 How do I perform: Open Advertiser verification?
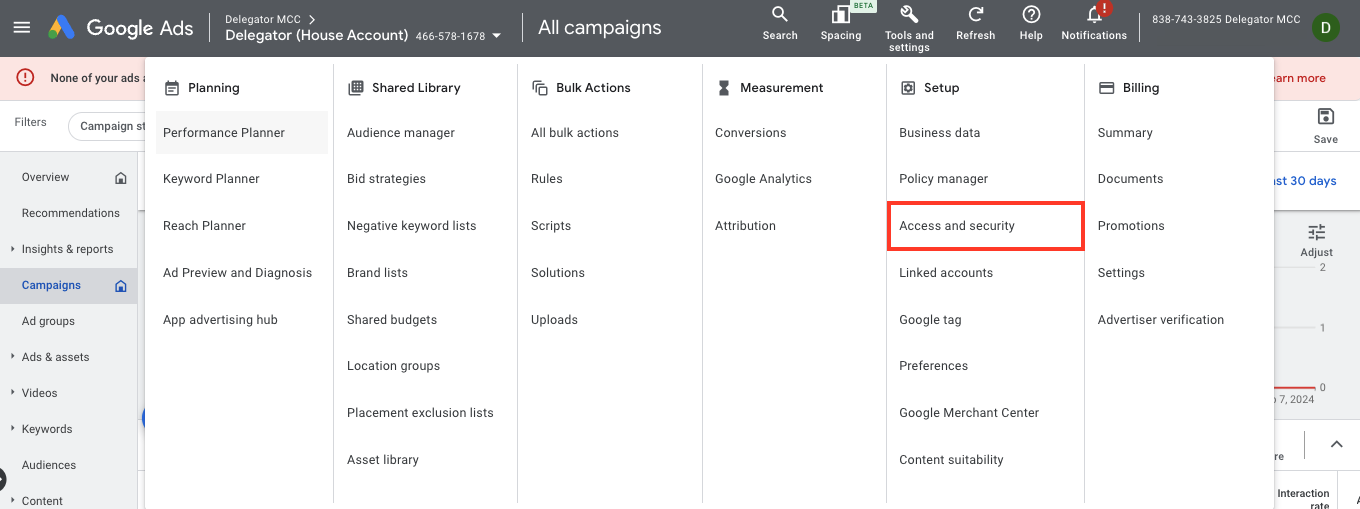click(x=1161, y=320)
